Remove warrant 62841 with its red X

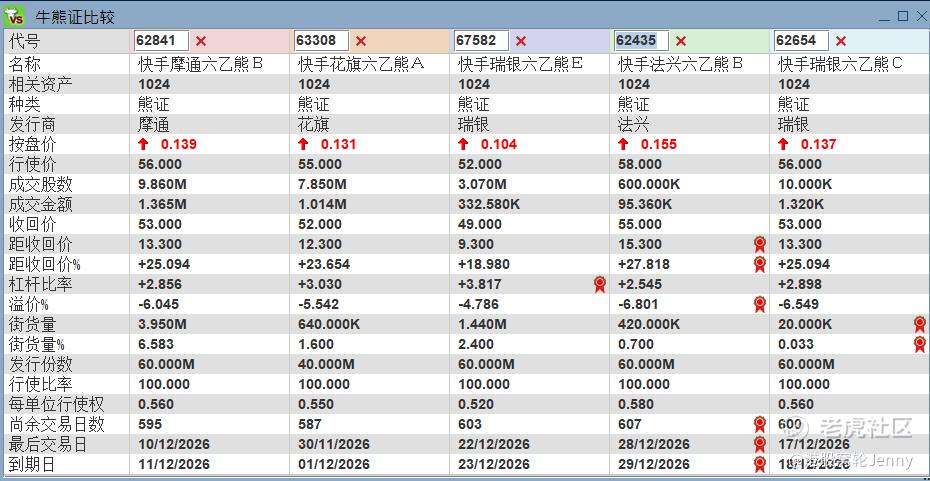201,41
